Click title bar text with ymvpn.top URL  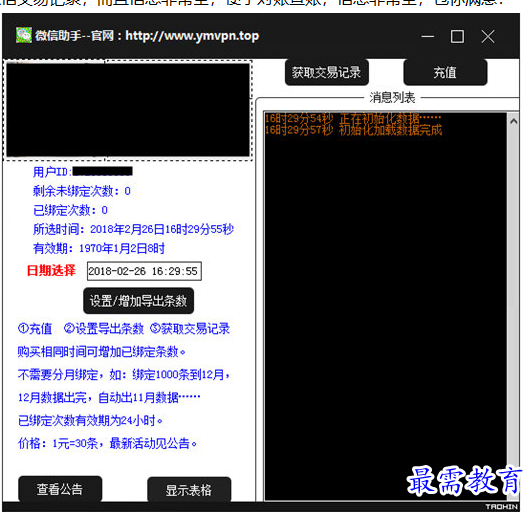click(147, 36)
